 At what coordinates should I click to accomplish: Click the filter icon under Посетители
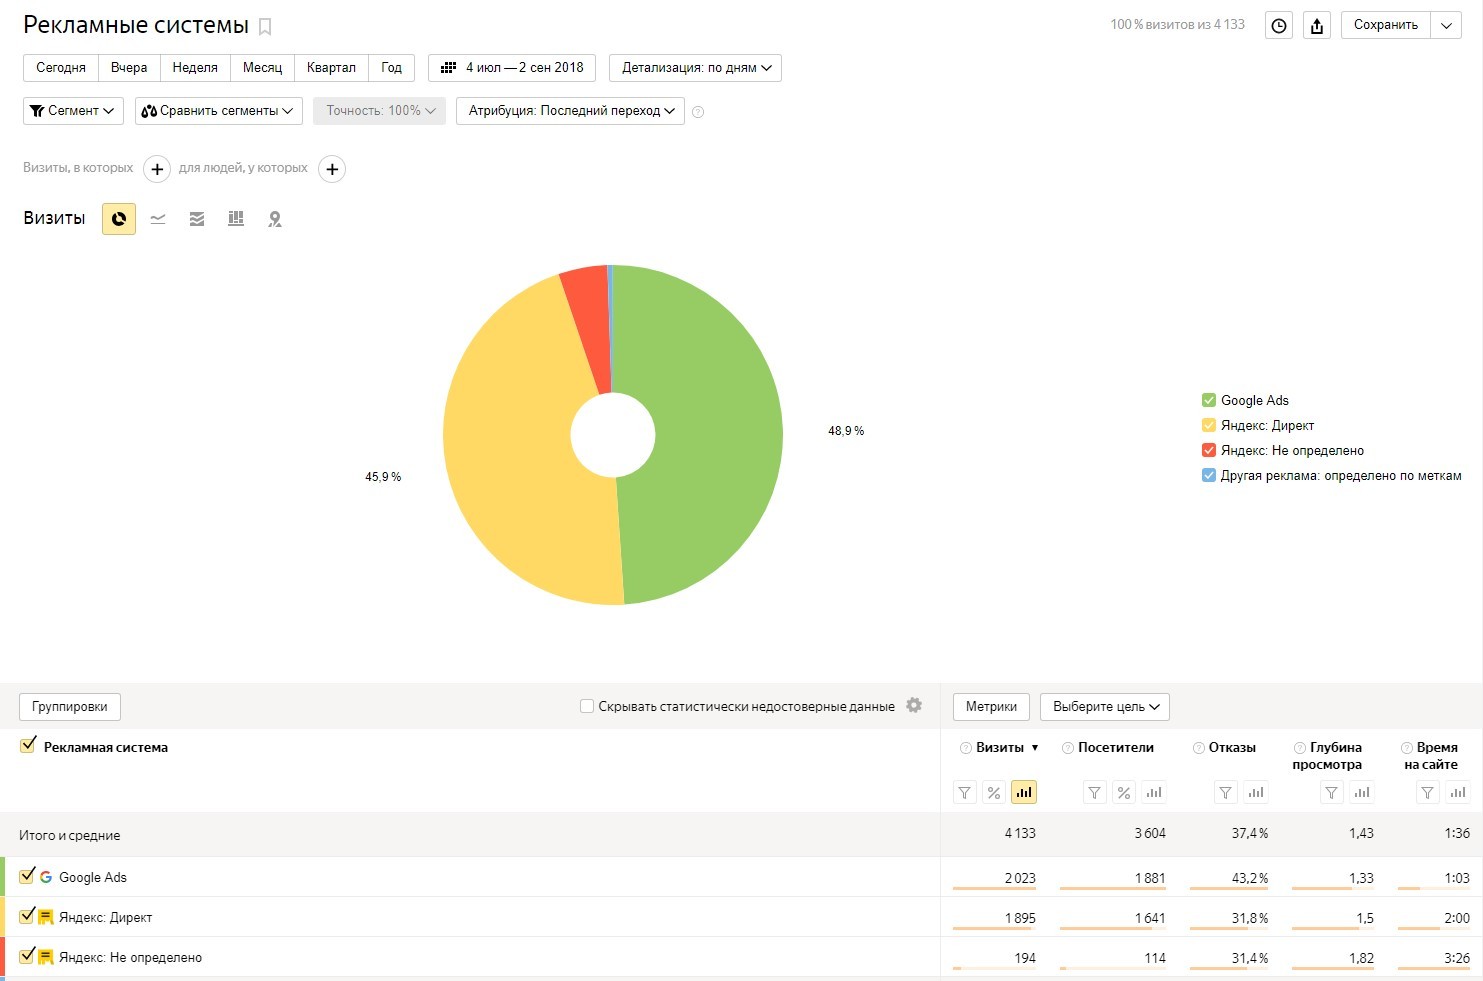1095,793
